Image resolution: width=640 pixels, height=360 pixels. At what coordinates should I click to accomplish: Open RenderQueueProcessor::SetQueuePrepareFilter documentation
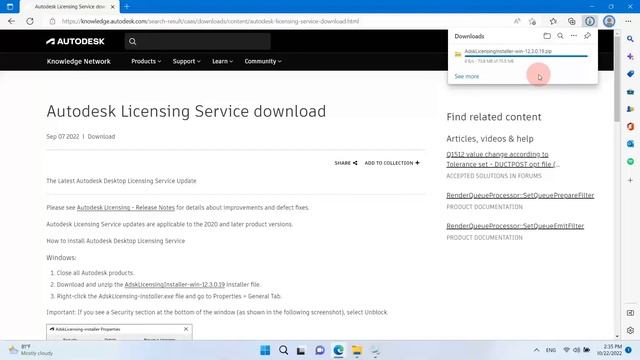tap(520, 195)
